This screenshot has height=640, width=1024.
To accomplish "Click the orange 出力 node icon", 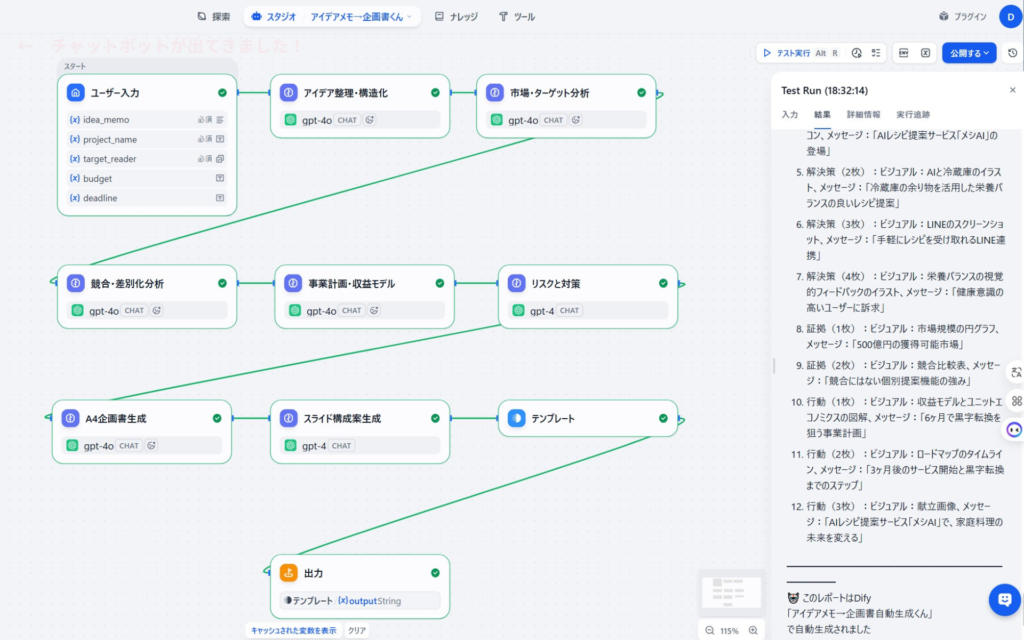I will 289,573.
